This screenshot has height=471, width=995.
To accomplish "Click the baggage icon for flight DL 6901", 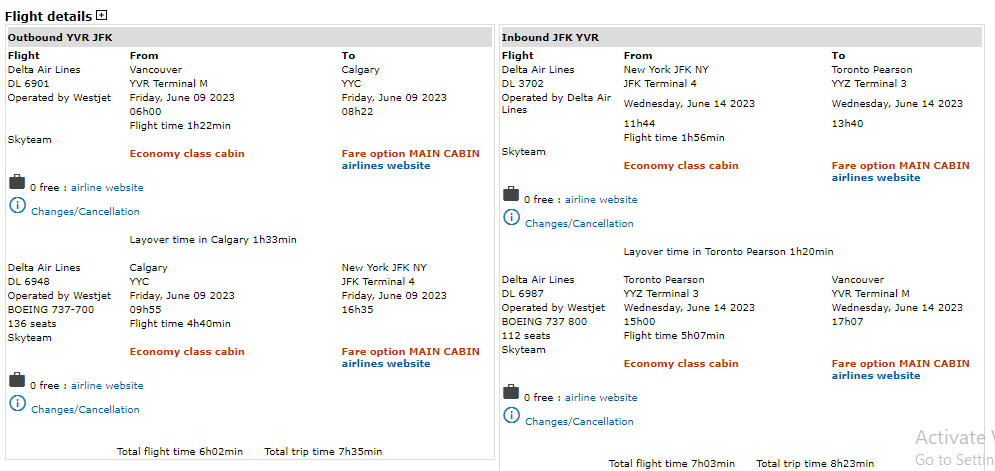I will pyautogui.click(x=16, y=182).
